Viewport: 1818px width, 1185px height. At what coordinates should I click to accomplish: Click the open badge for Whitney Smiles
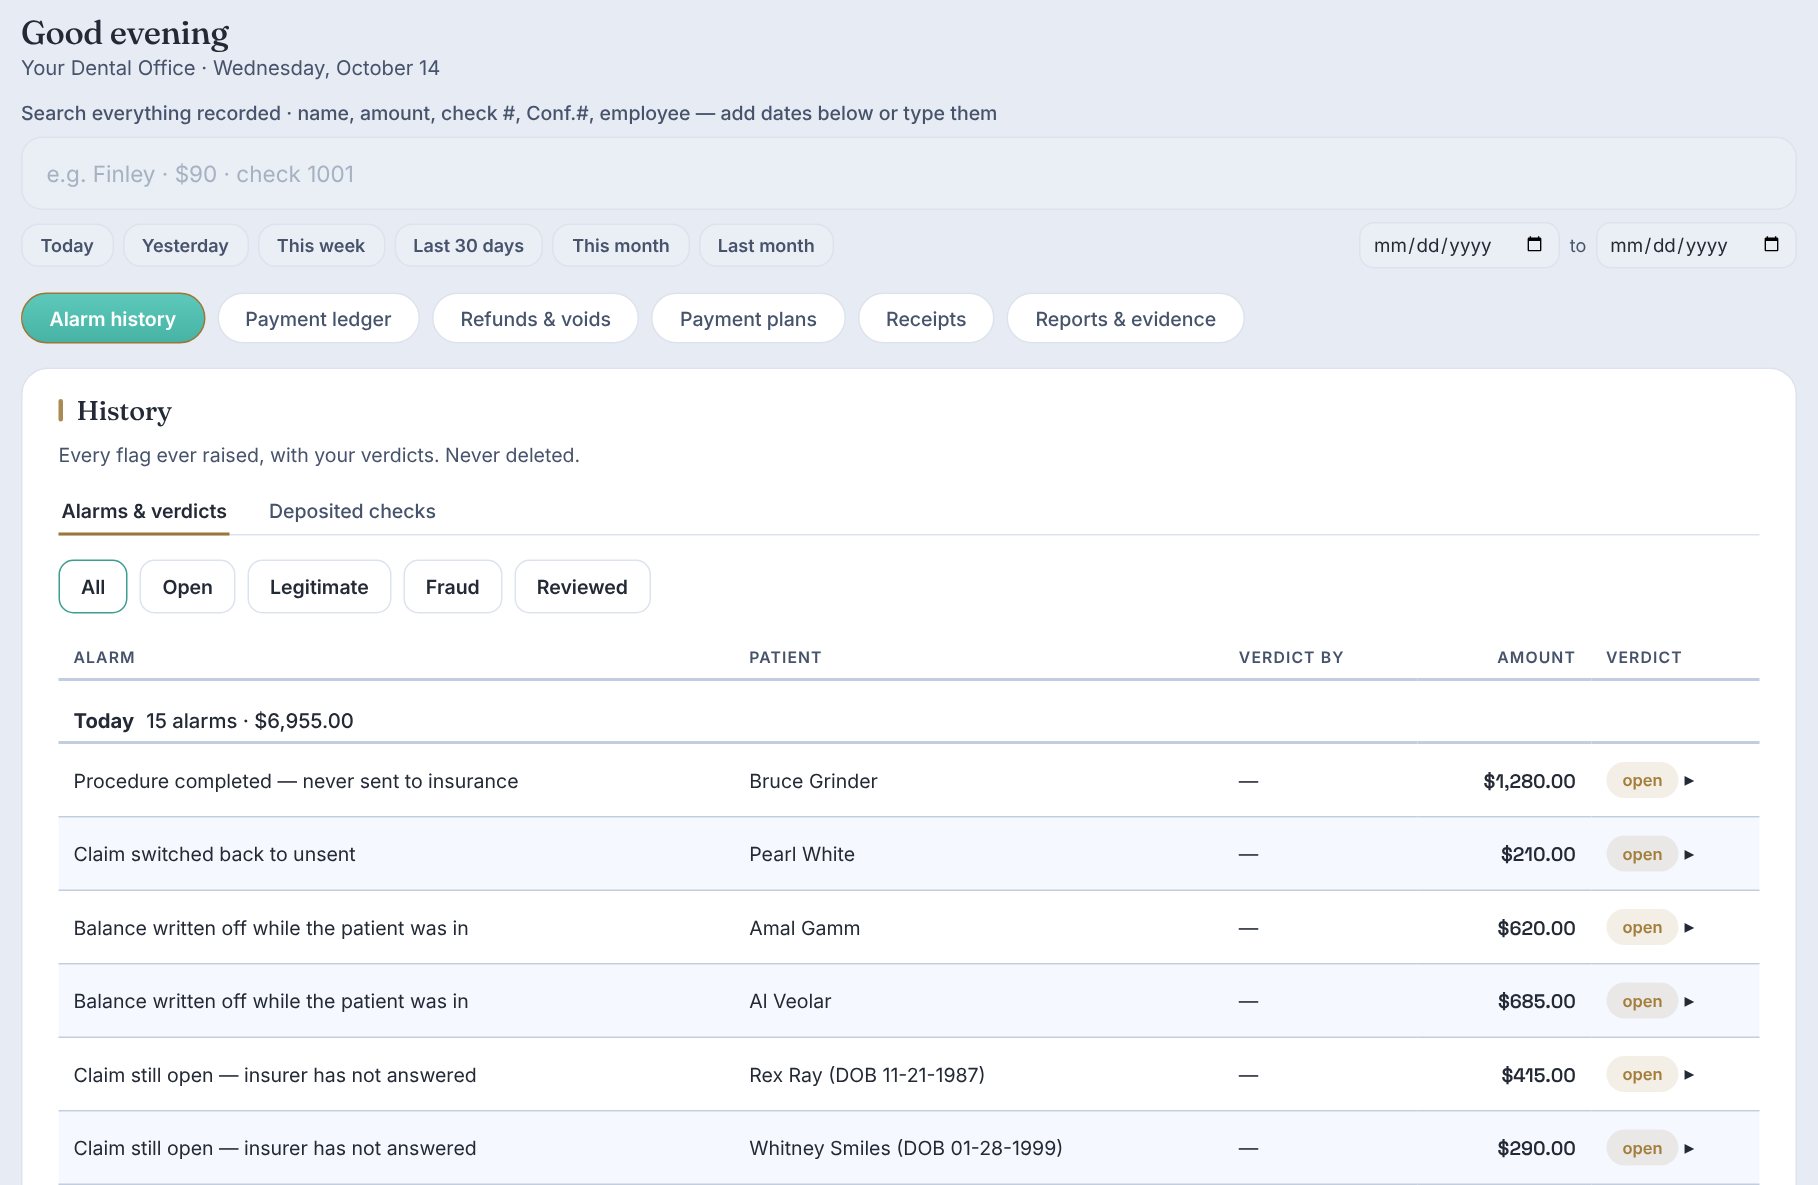[x=1642, y=1149]
